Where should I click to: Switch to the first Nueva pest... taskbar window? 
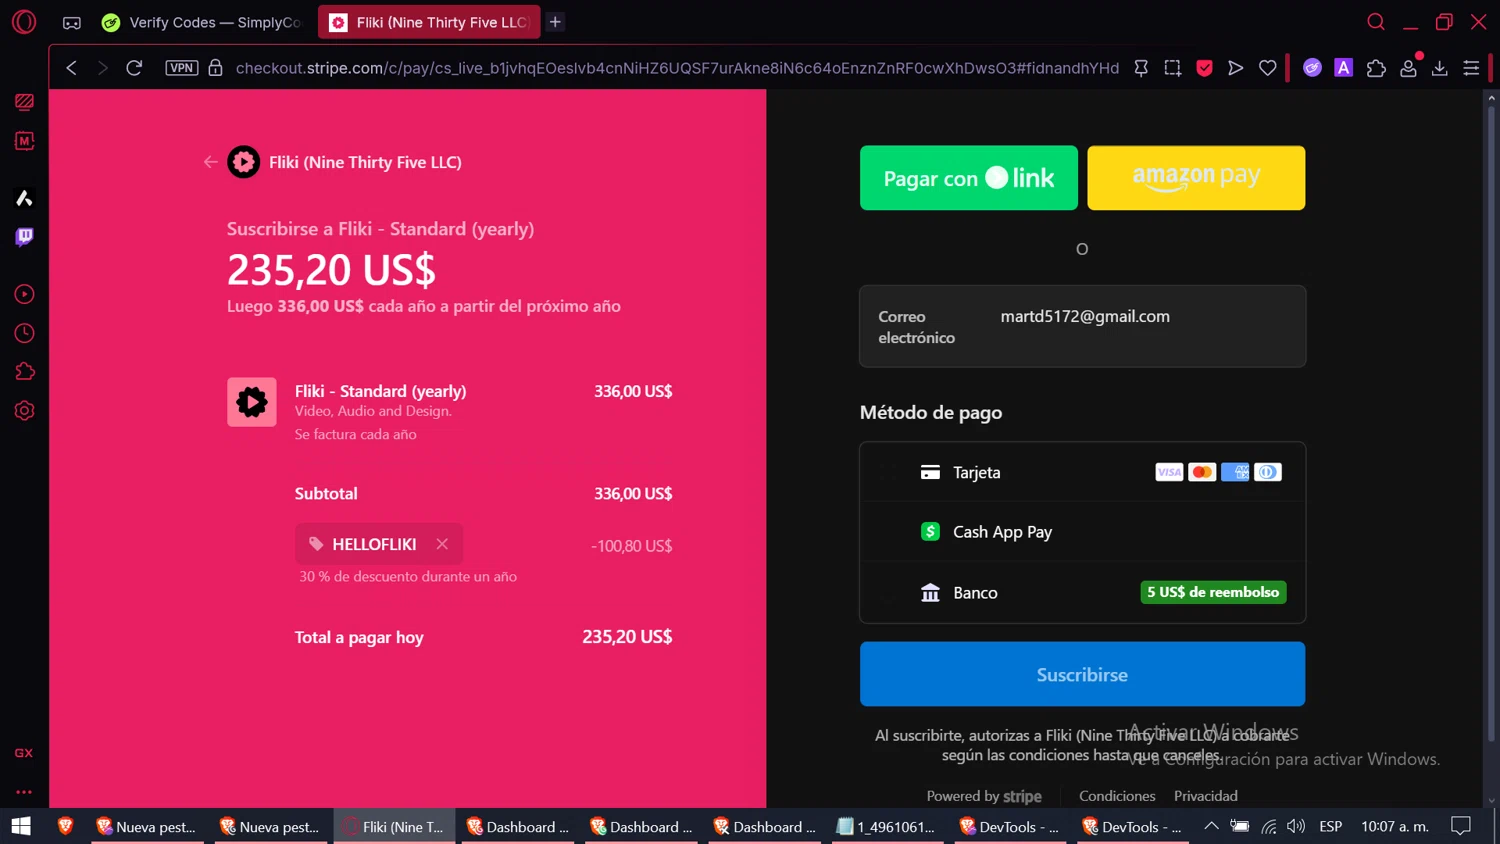click(x=147, y=826)
